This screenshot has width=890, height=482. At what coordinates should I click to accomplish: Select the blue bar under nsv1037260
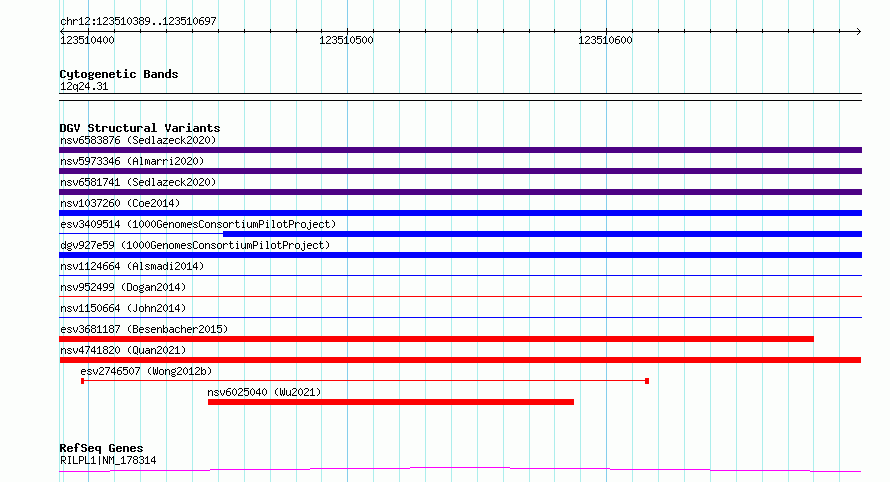click(460, 213)
